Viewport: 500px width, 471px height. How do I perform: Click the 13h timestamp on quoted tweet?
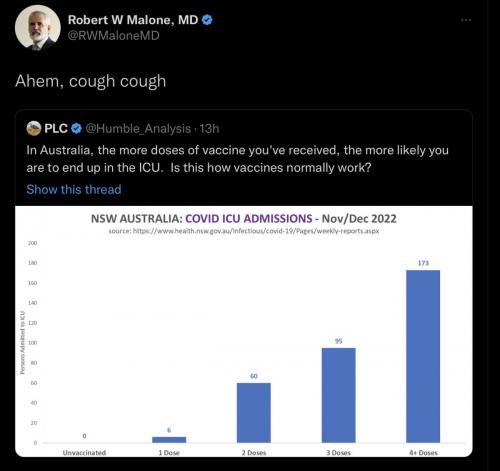click(209, 129)
